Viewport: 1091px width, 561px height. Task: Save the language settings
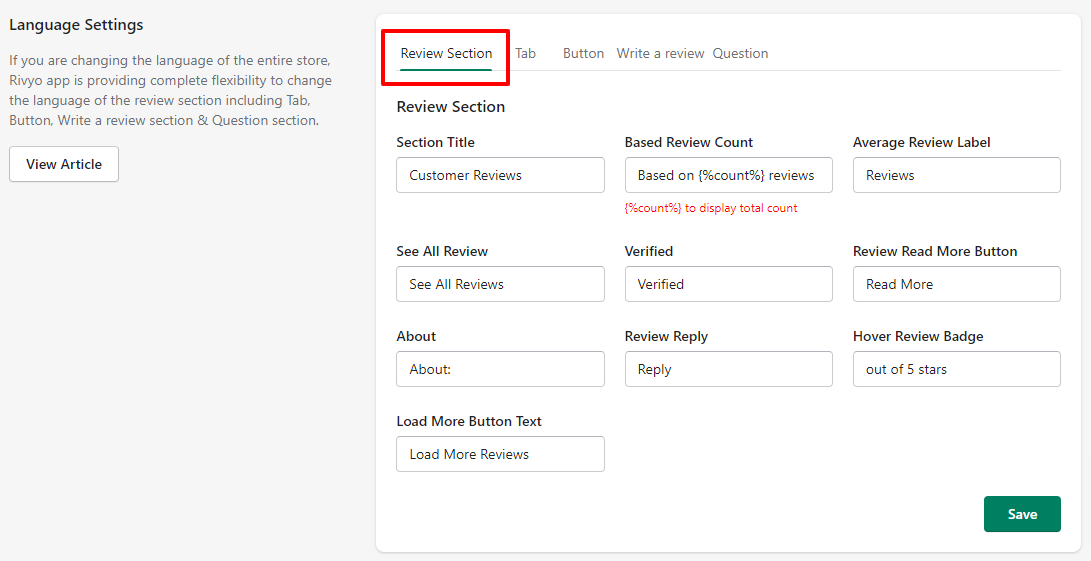pyautogui.click(x=1022, y=514)
